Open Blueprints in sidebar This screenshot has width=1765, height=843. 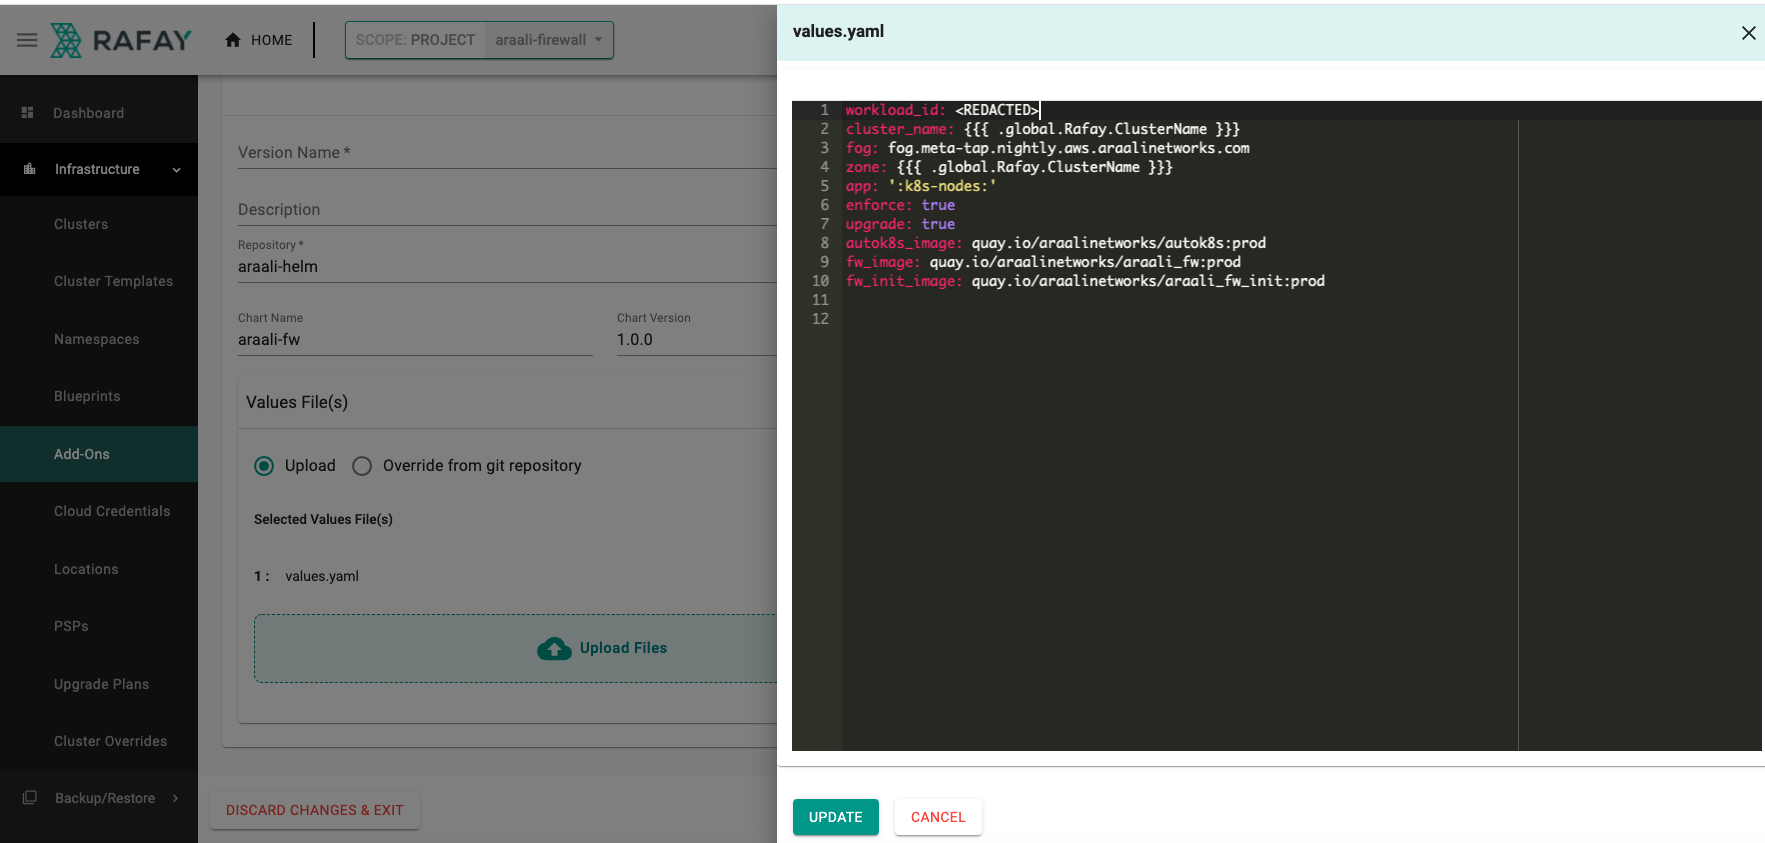[x=87, y=396]
